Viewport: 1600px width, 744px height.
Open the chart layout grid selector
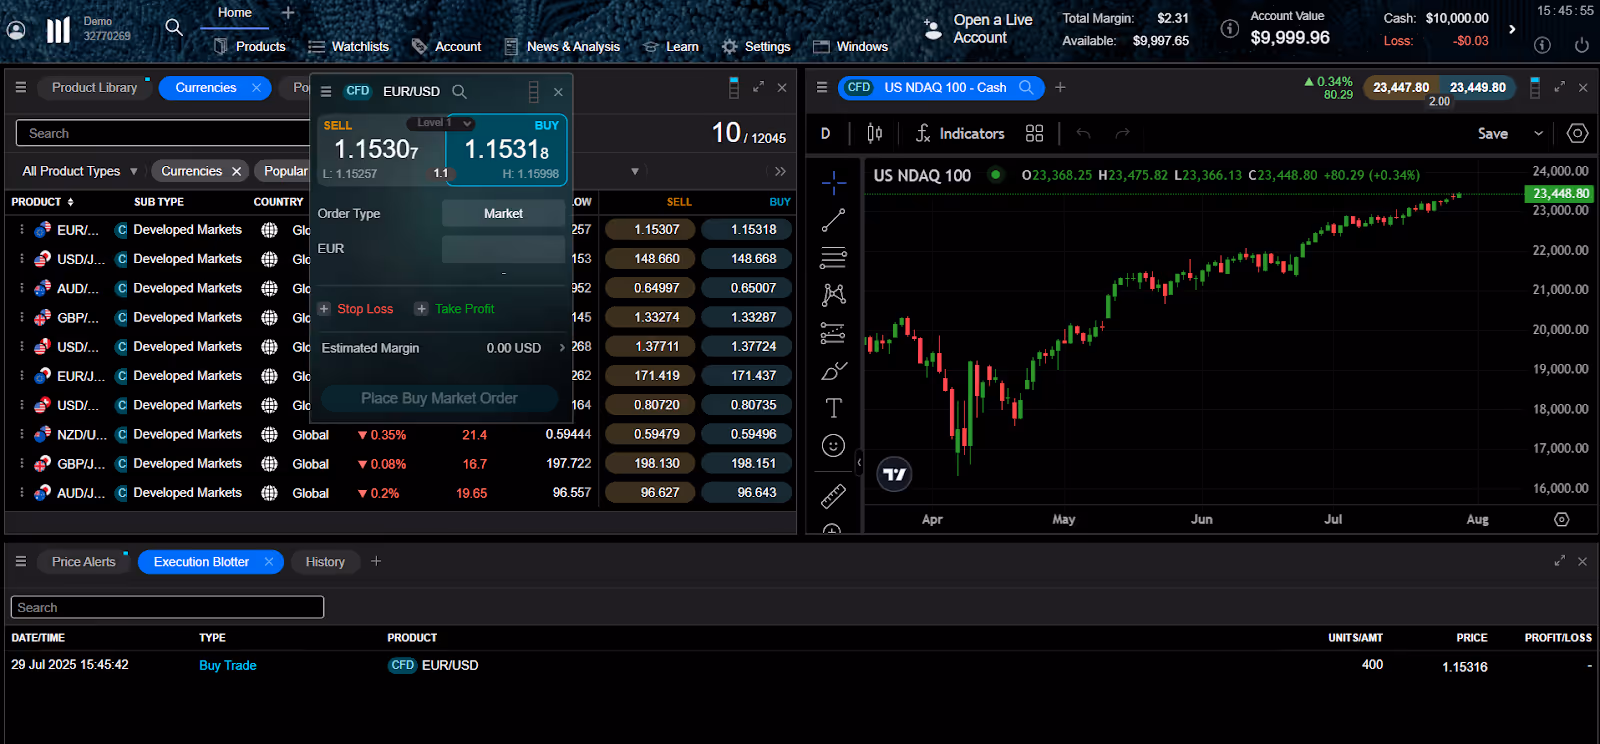click(1035, 133)
